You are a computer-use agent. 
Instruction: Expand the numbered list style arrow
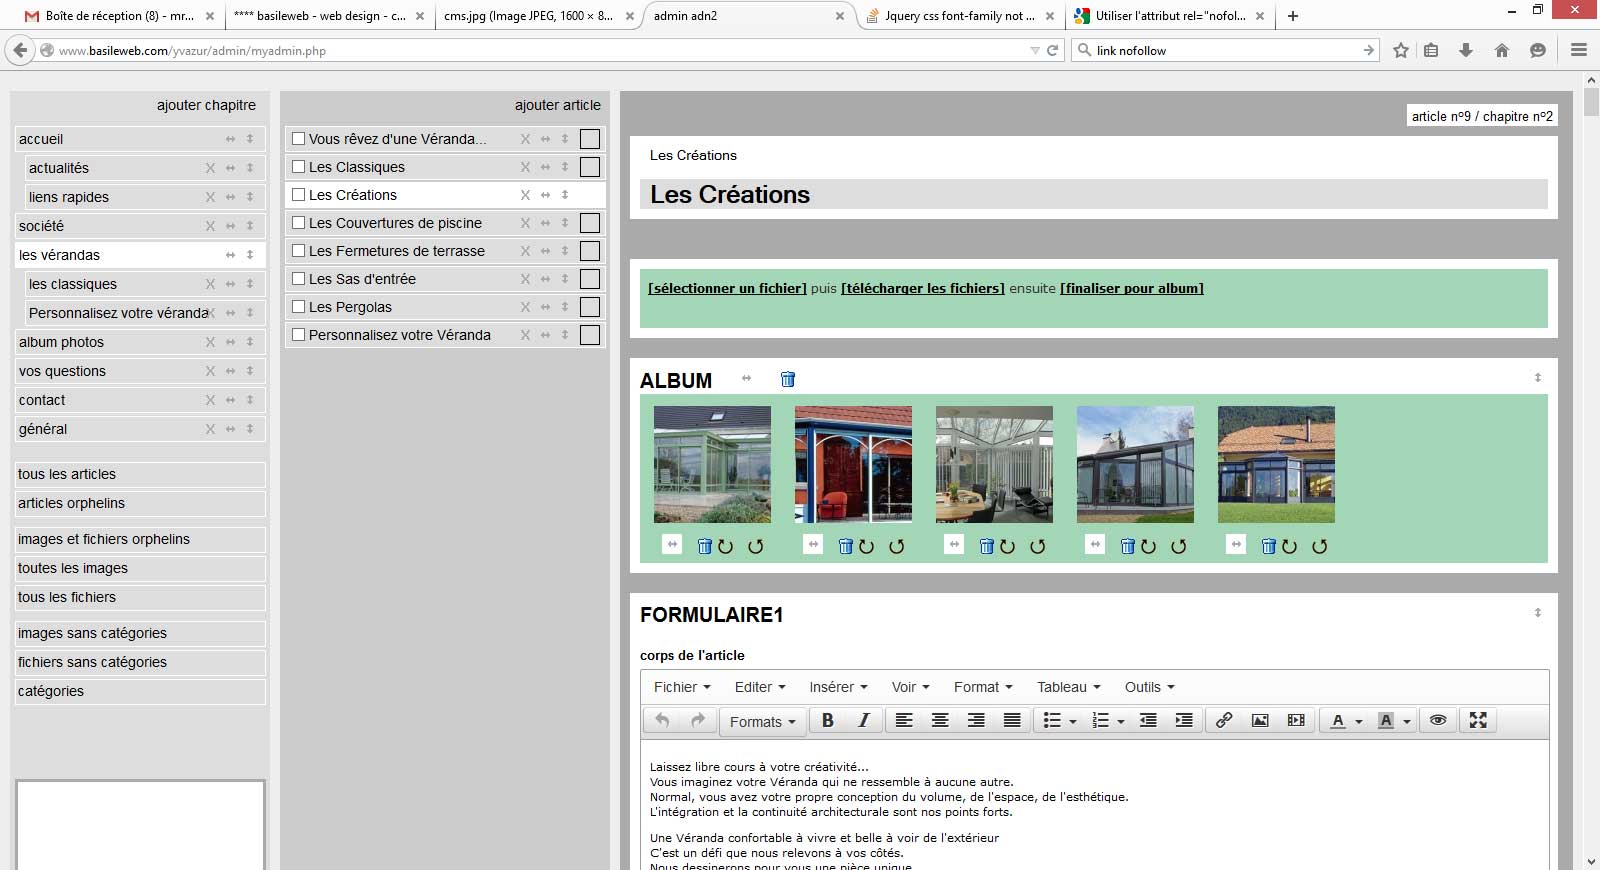1121,721
